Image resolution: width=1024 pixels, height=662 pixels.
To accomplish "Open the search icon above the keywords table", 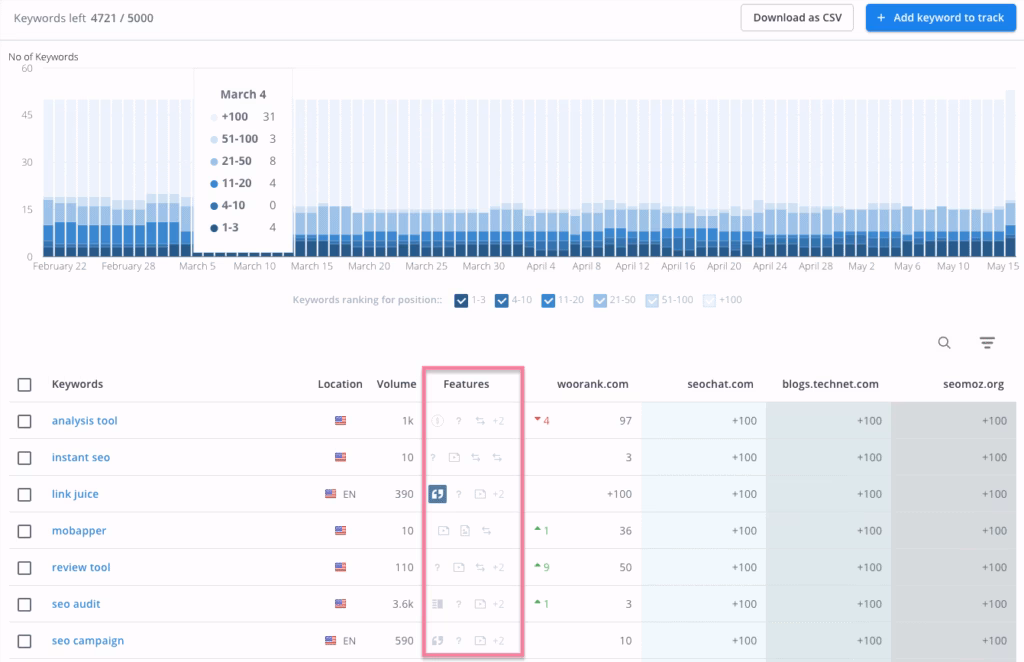I will click(943, 342).
